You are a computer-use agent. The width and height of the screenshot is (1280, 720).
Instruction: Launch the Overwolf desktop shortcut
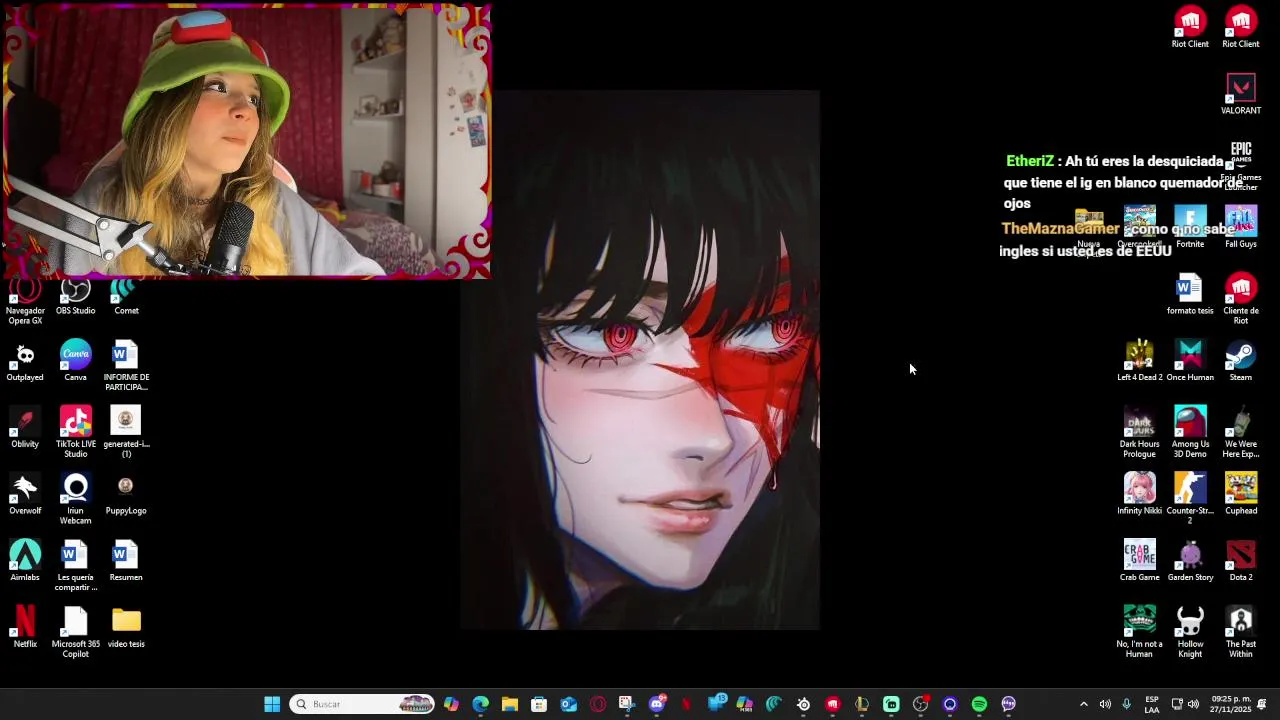(x=25, y=494)
